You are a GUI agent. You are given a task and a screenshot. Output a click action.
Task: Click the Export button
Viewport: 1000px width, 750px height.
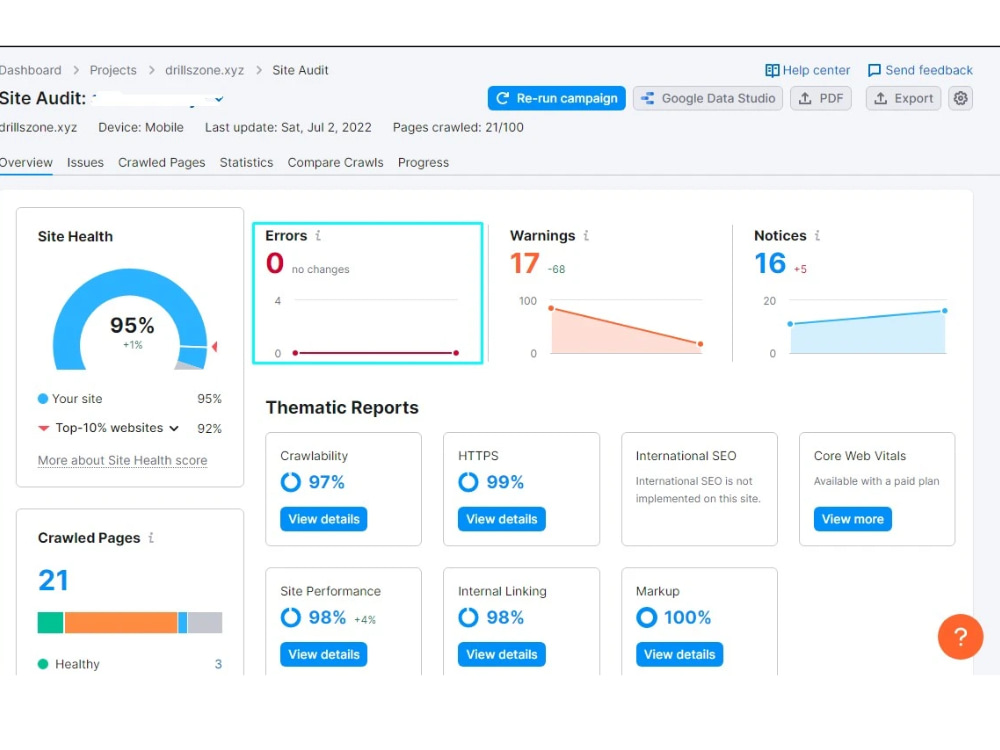[903, 98]
